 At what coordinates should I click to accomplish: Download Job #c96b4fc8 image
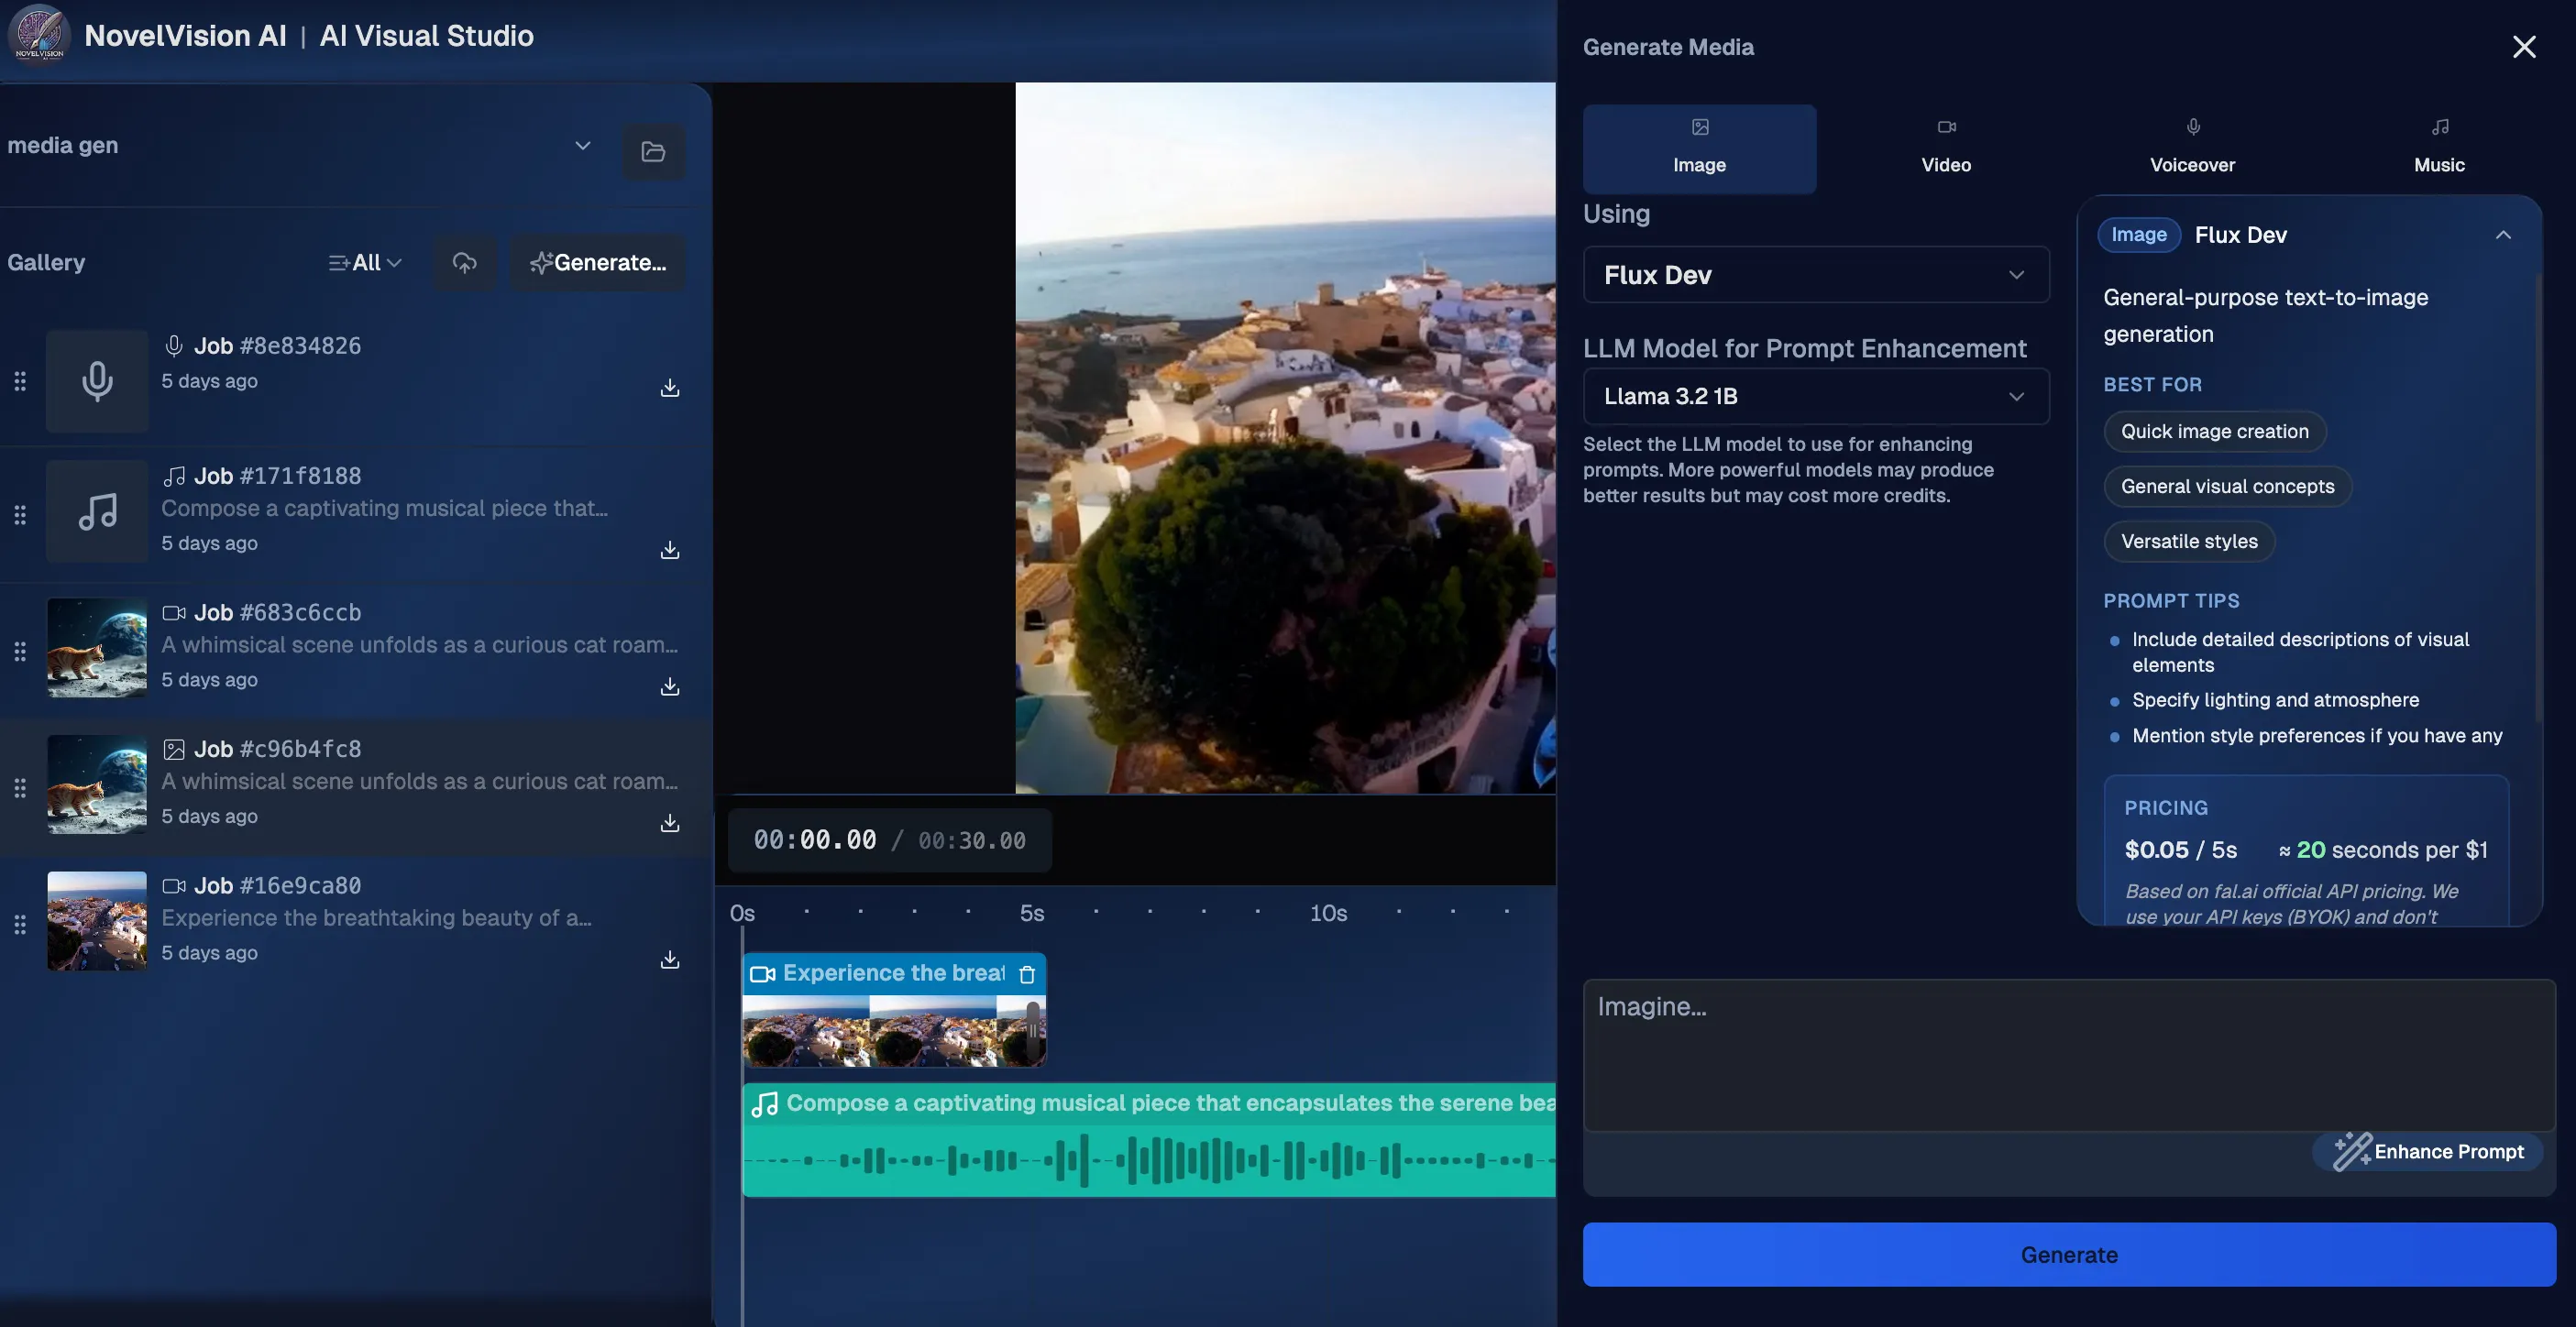pyautogui.click(x=670, y=823)
